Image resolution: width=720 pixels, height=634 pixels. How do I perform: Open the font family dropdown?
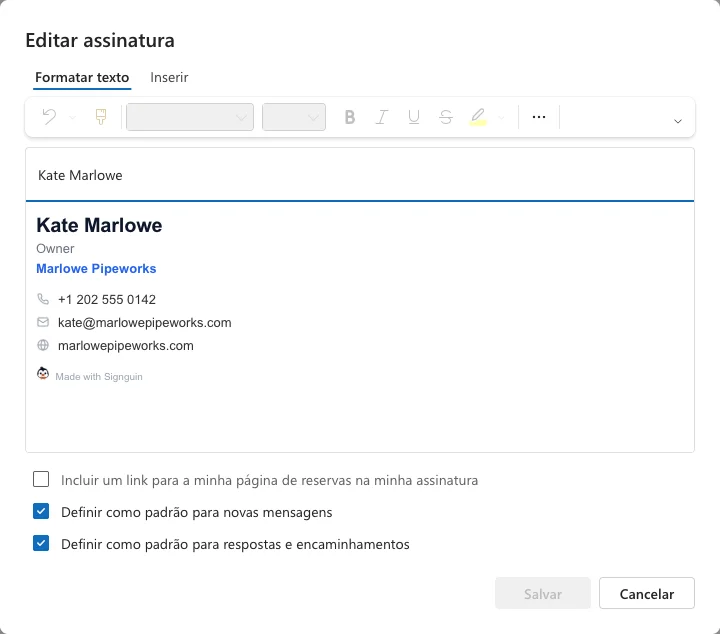(x=190, y=117)
